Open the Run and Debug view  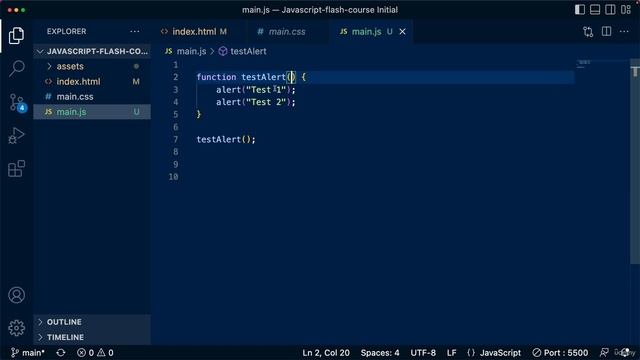coord(16,135)
